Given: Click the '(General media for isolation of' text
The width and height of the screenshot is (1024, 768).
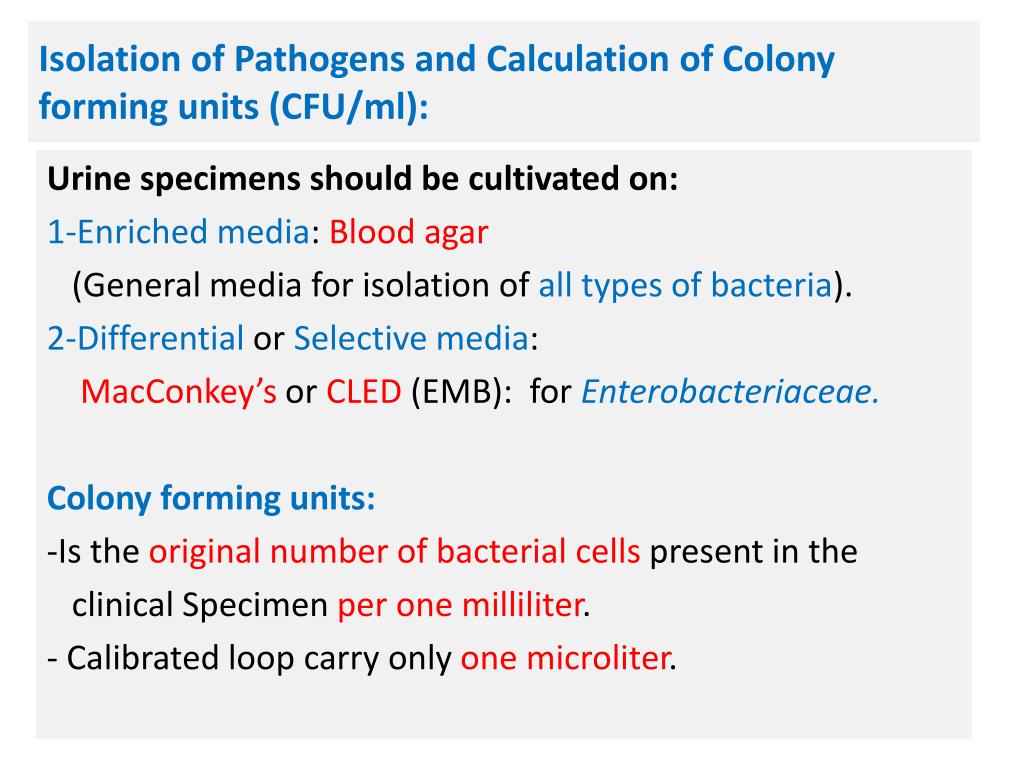Looking at the screenshot, I should pyautogui.click(x=300, y=286).
